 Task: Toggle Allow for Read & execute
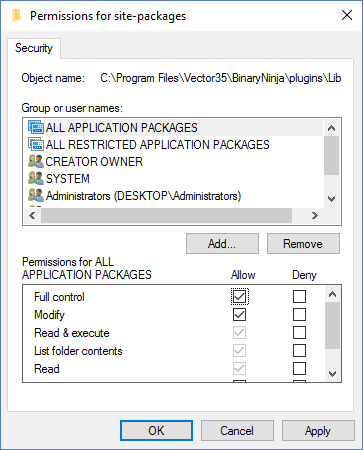click(239, 332)
